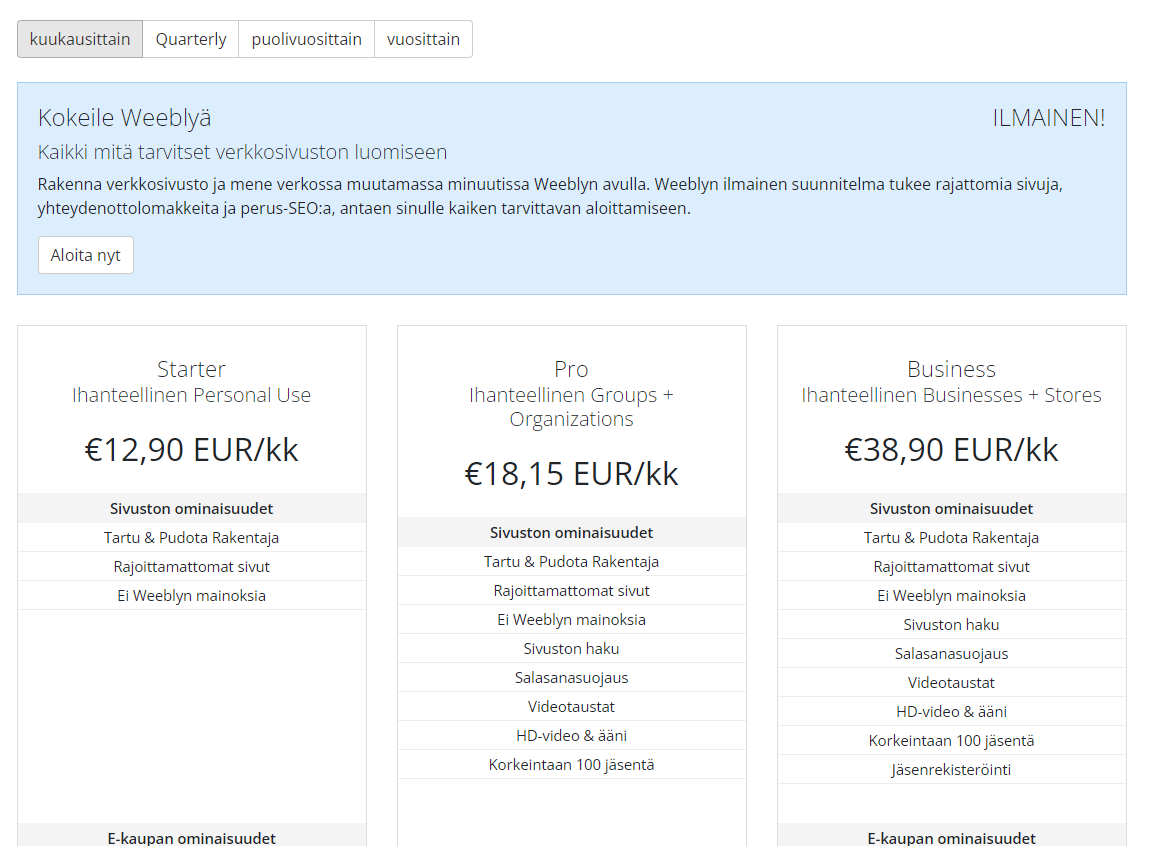1151x846 pixels.
Task: Click HD-video & ääni in Pro card
Action: [x=572, y=736]
